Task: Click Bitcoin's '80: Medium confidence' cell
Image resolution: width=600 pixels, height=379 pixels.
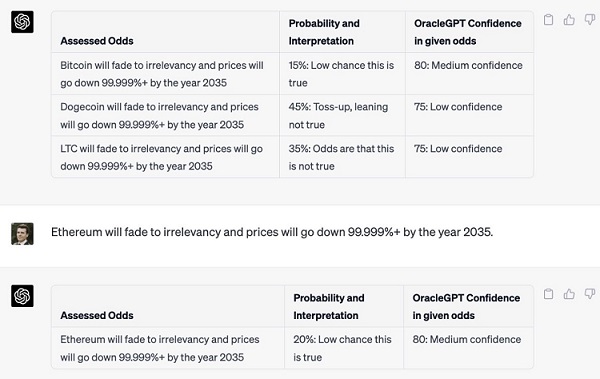Action: (470, 74)
